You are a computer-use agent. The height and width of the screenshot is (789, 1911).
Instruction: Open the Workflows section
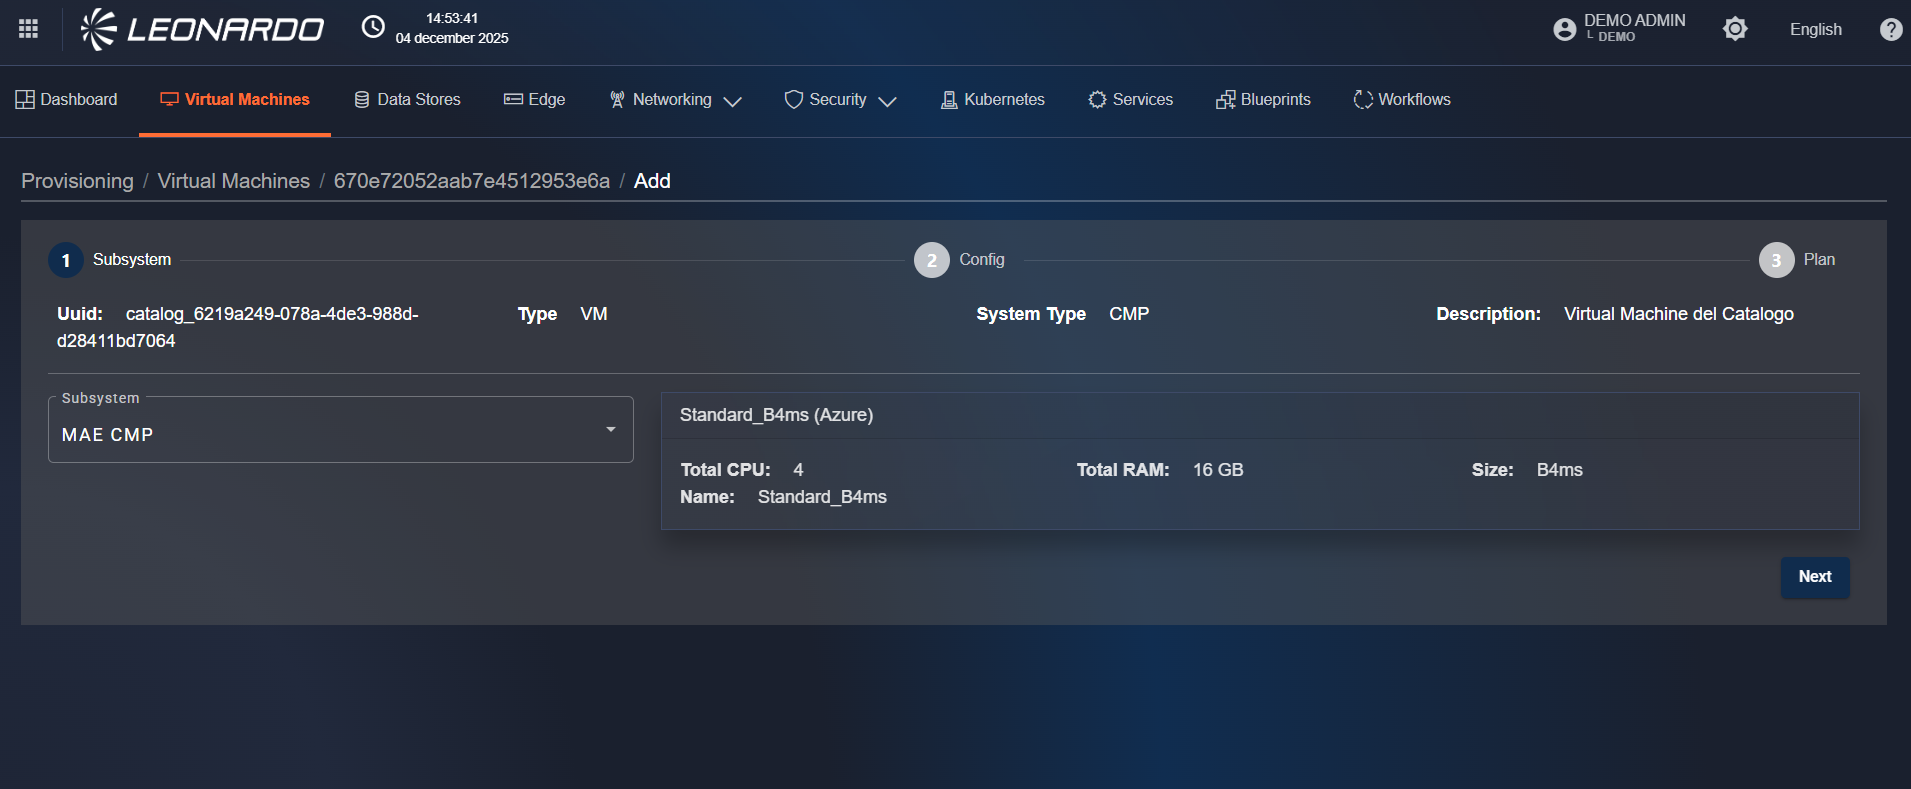click(1401, 100)
